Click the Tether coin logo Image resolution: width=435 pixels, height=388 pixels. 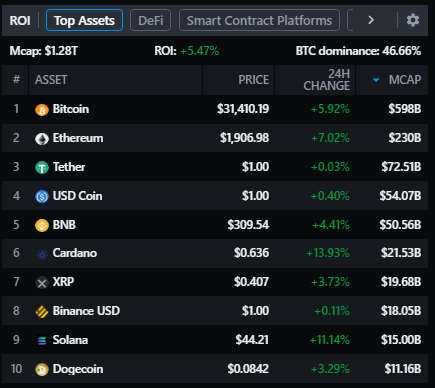click(x=42, y=167)
